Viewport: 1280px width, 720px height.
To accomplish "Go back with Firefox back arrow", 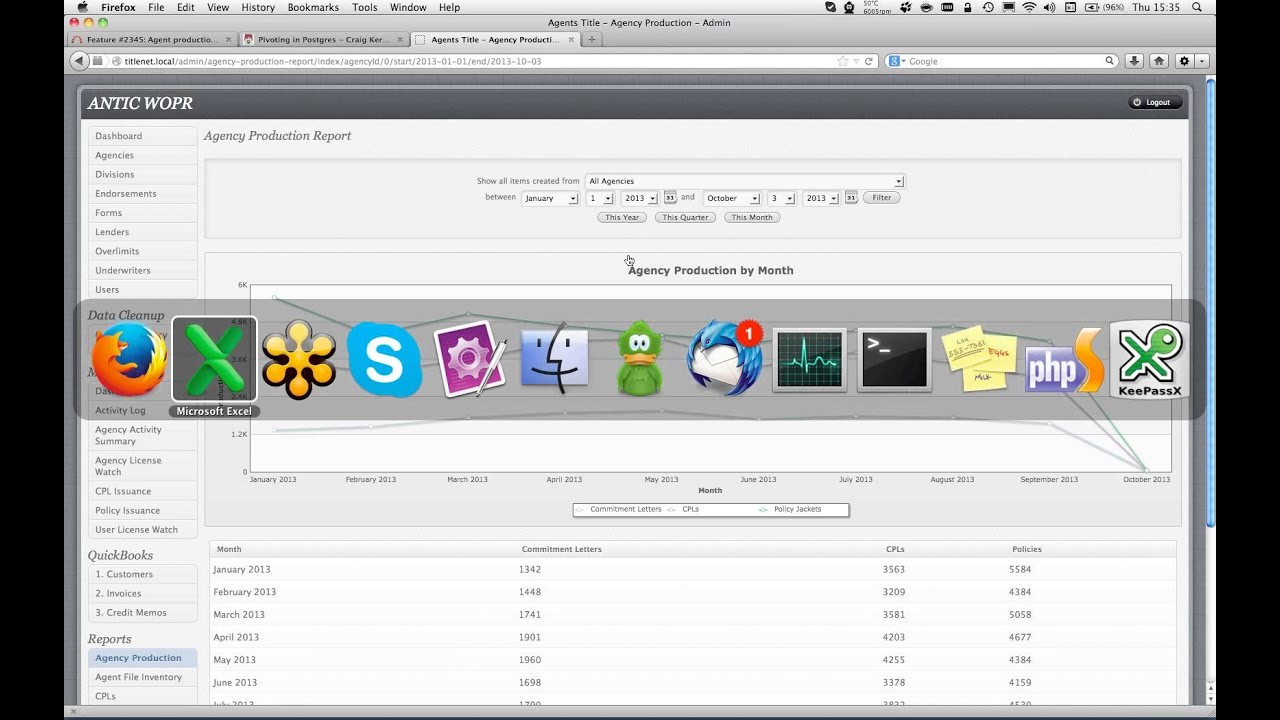I will click(x=79, y=61).
